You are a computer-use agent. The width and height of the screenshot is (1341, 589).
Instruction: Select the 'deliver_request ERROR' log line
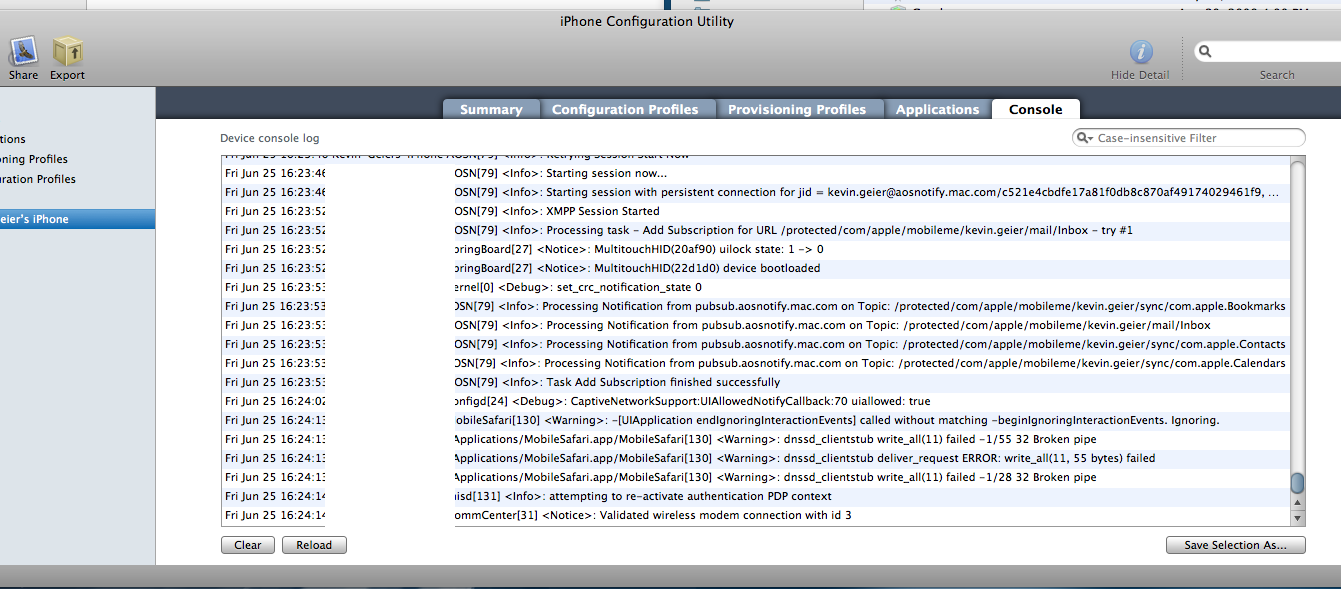coord(755,458)
